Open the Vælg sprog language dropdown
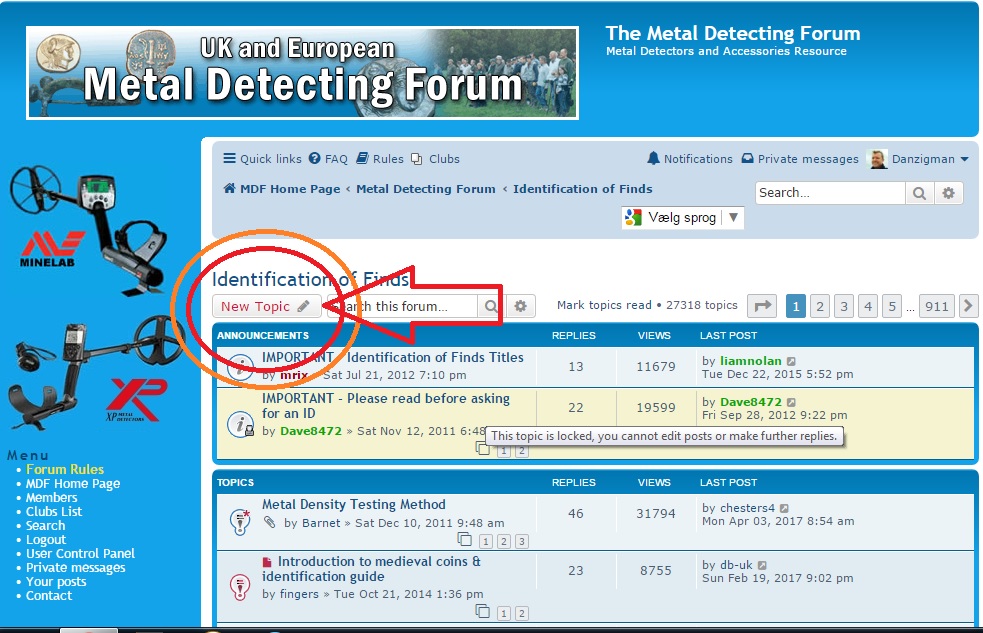 [x=683, y=217]
